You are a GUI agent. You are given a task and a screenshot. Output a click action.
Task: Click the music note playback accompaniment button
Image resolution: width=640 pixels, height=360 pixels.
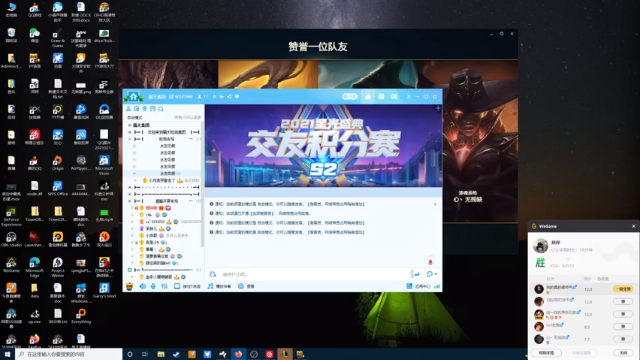click(x=219, y=286)
